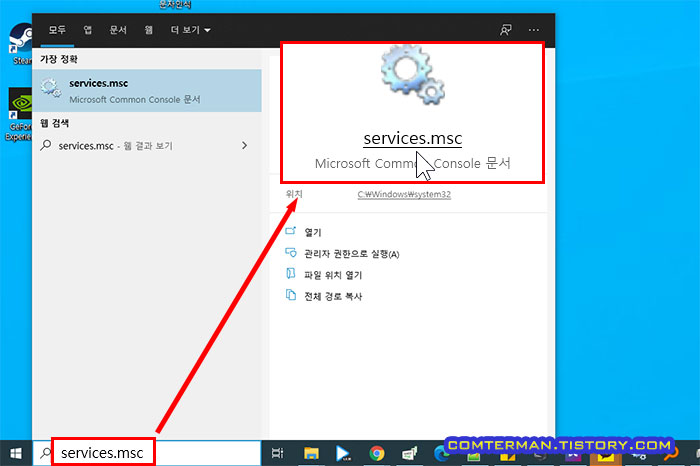Expand web result with chevron arrow
Image resolution: width=700 pixels, height=466 pixels.
[244, 146]
